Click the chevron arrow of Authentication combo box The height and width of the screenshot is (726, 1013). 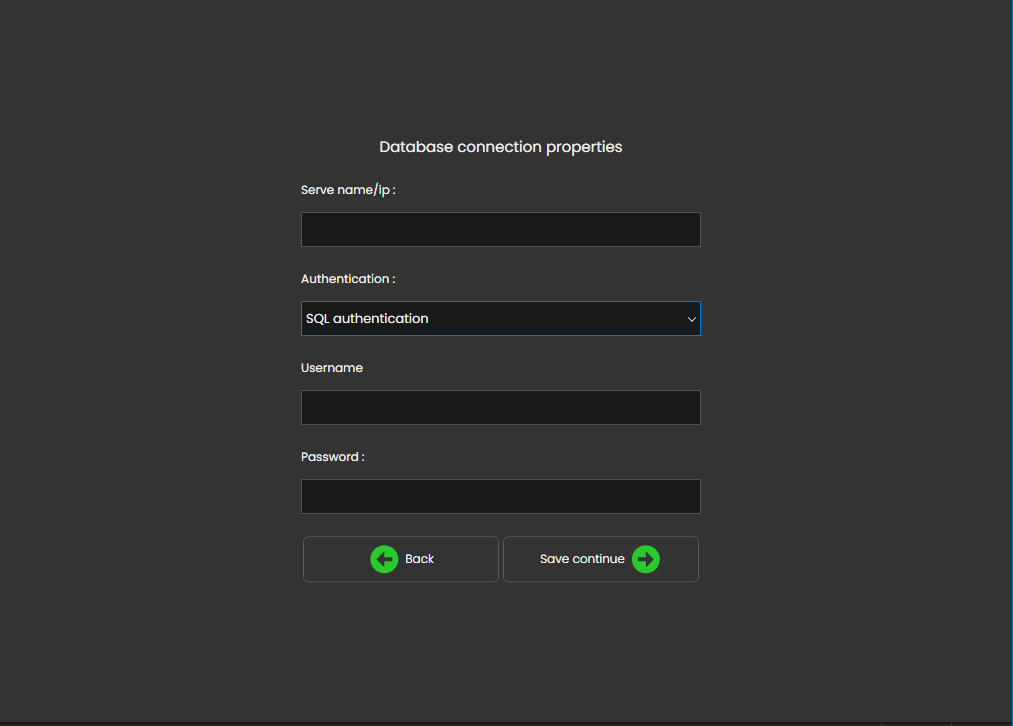point(691,319)
